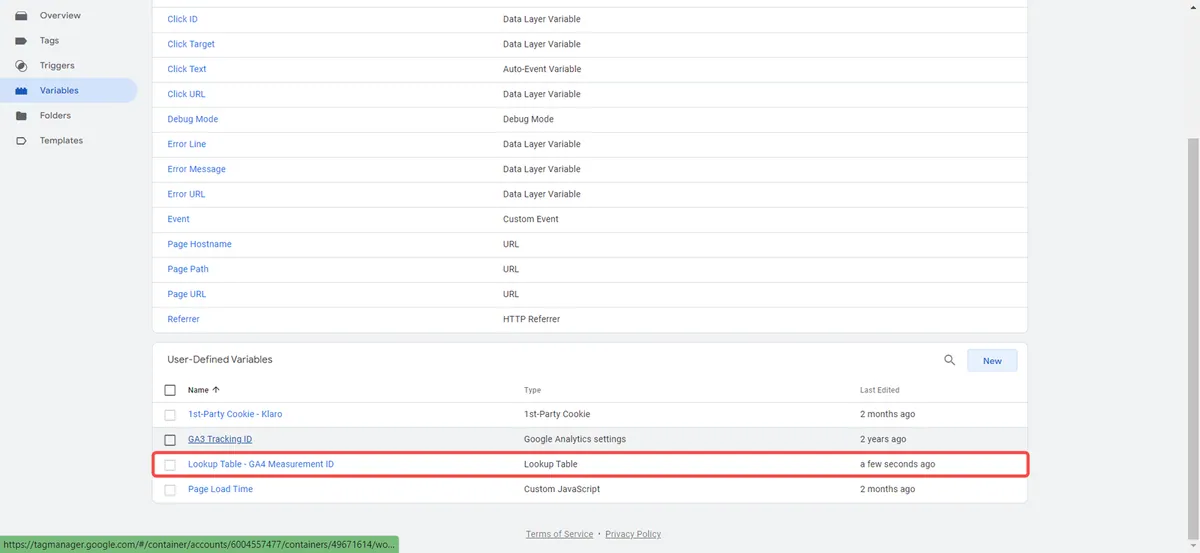Click the 'User-Defined Variables' heading
Viewport: 1200px width, 553px height.
point(220,359)
